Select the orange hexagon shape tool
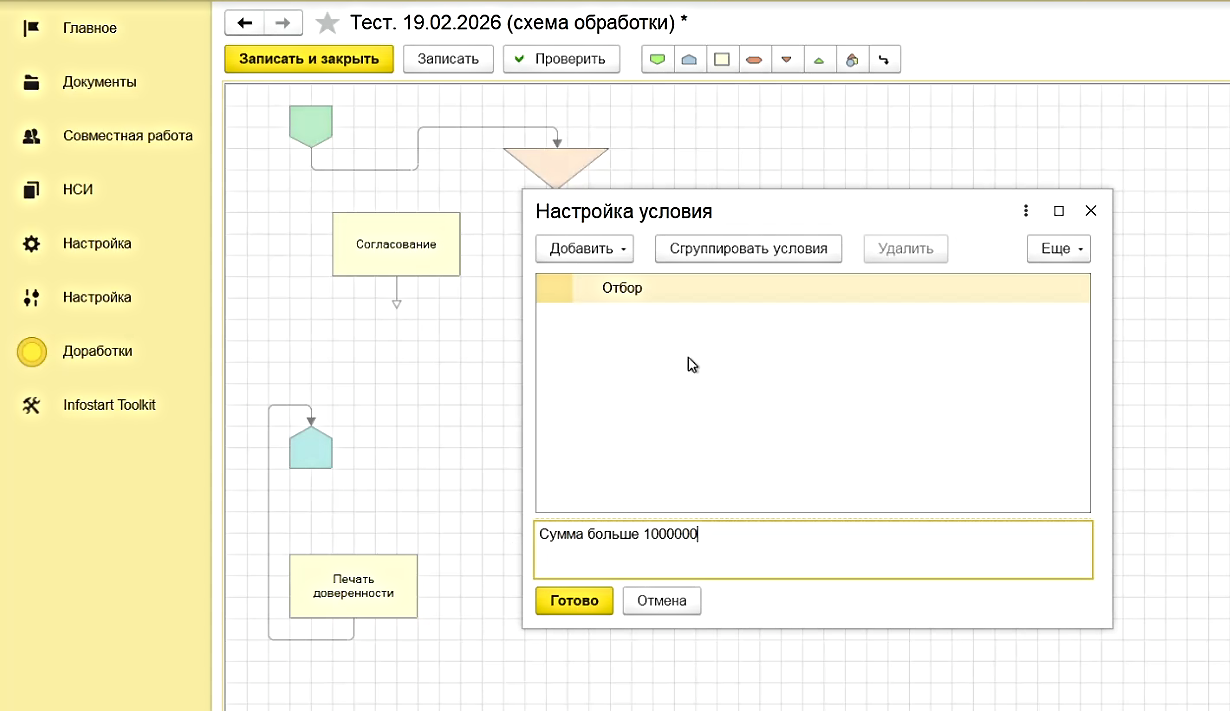 (754, 59)
